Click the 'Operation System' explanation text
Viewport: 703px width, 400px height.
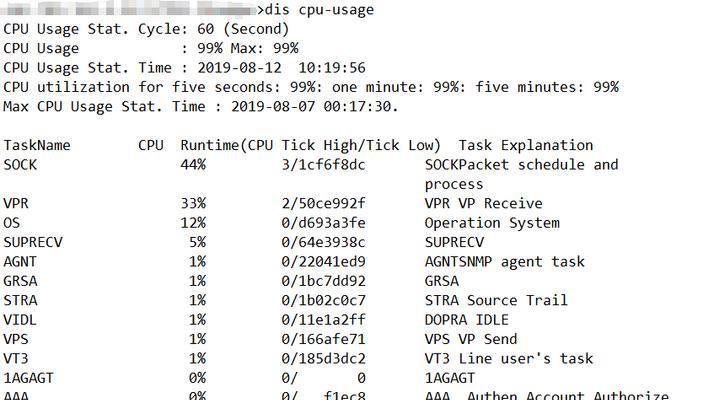click(x=492, y=223)
